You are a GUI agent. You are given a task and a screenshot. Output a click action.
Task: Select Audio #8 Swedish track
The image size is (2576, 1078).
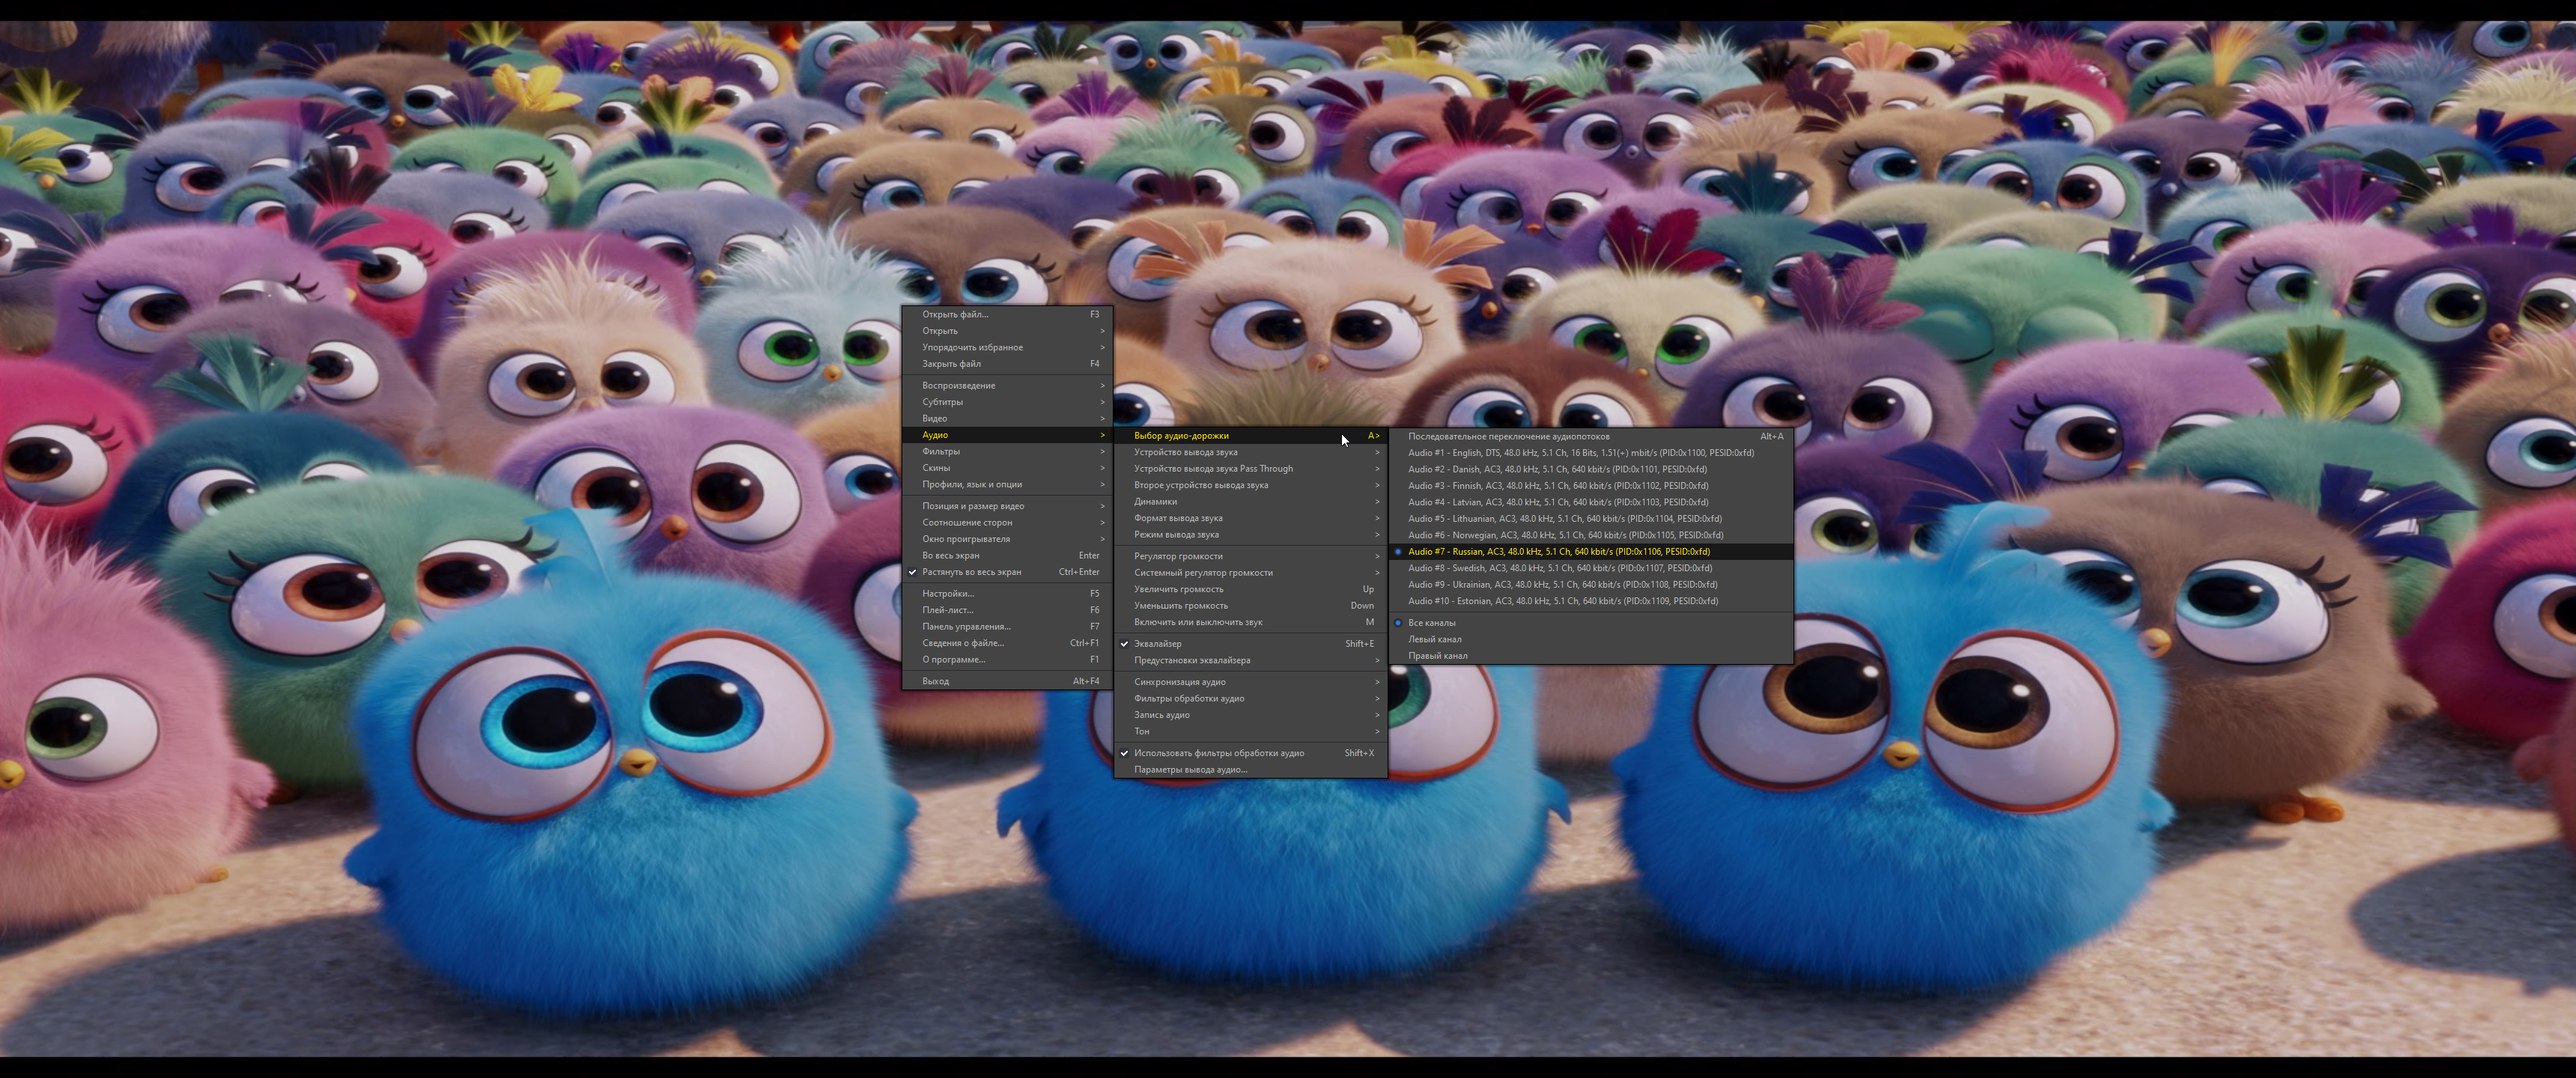coord(1591,568)
